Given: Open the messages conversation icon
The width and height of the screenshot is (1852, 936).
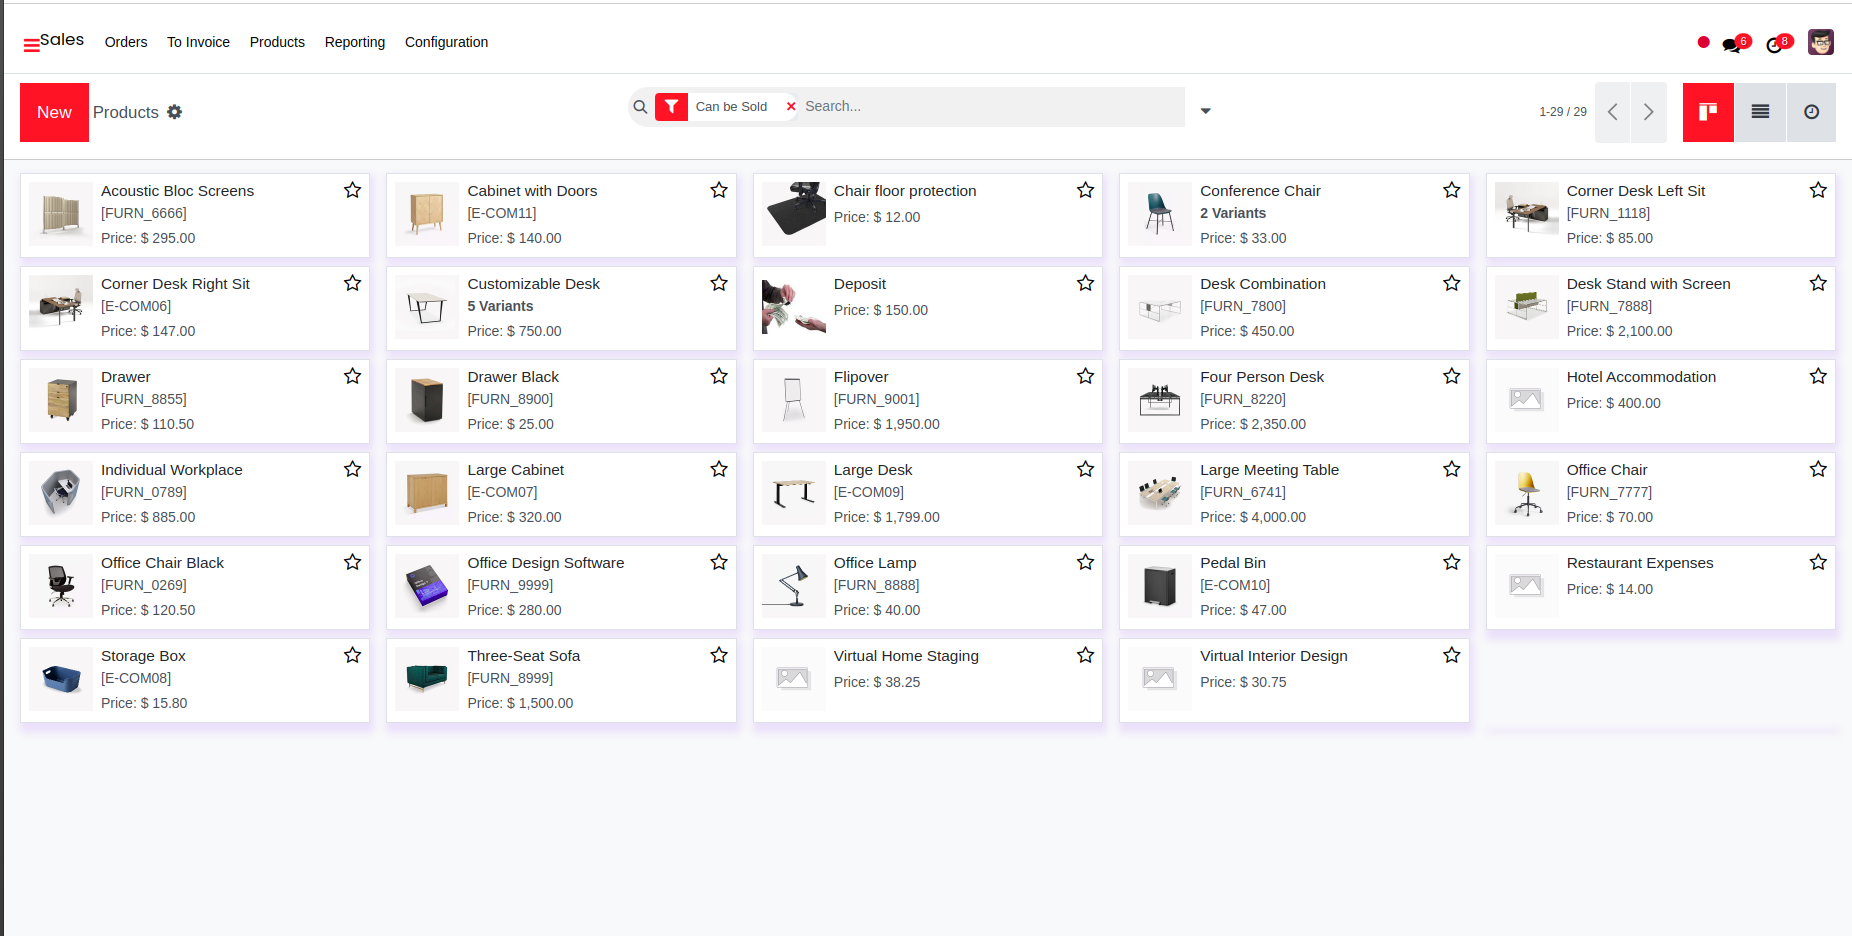Looking at the screenshot, I should click(x=1731, y=45).
